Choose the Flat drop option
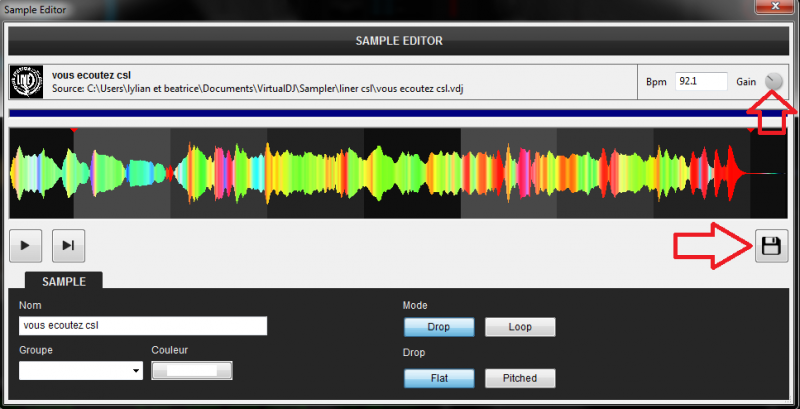This screenshot has height=409, width=800. click(438, 378)
